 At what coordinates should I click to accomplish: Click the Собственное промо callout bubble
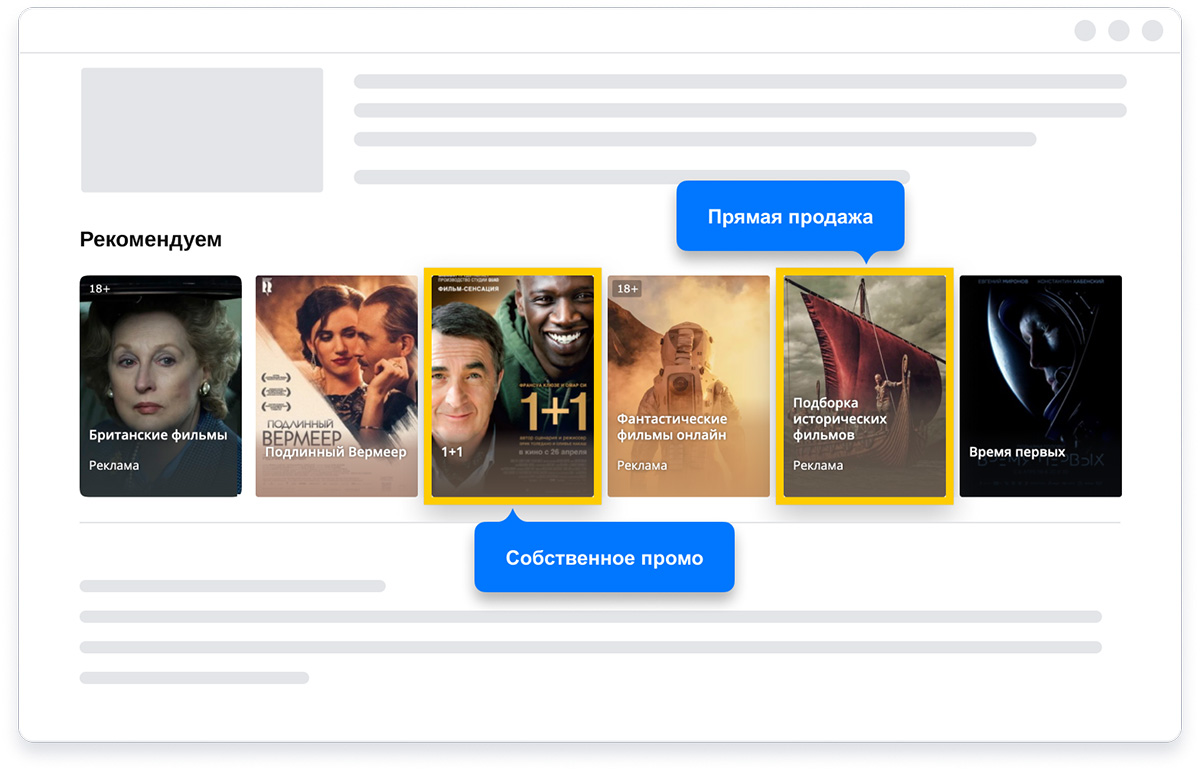[x=604, y=558]
